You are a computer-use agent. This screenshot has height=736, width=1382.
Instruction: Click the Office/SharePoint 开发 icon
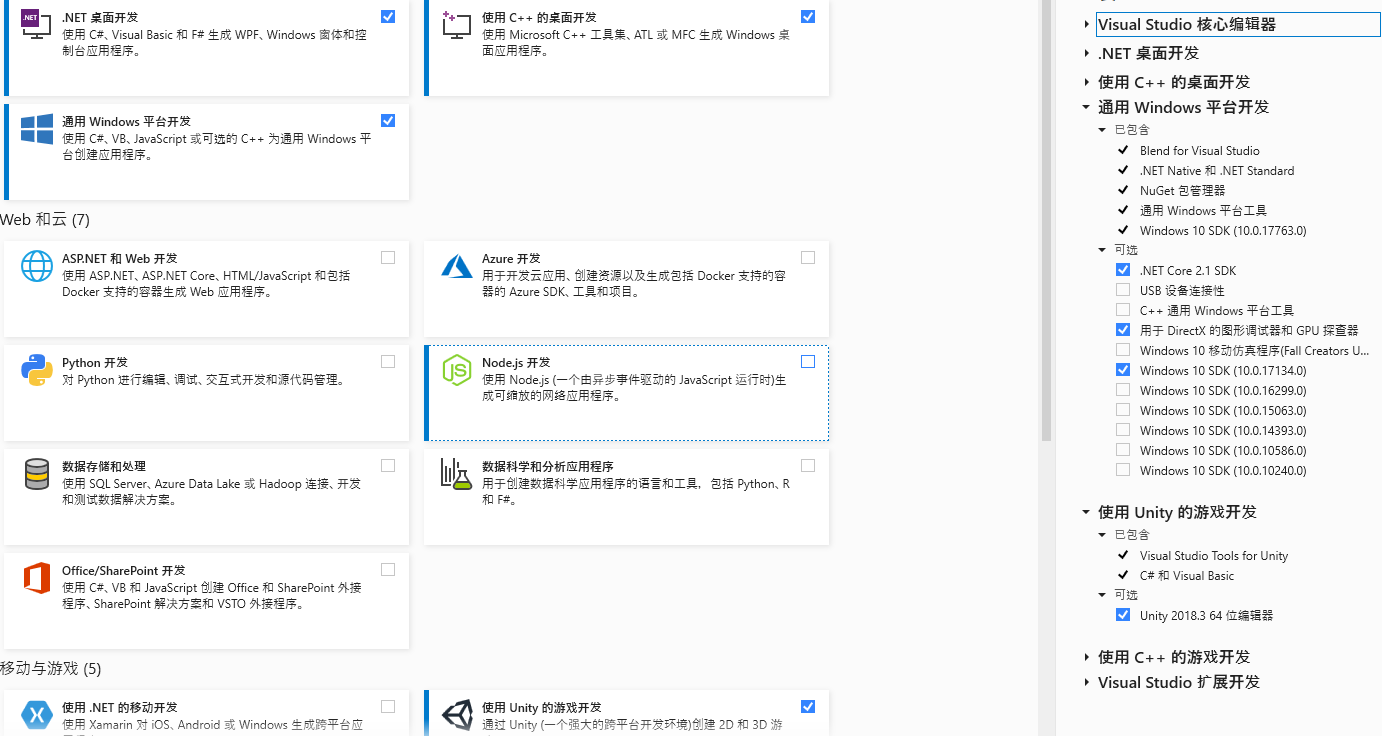[x=37, y=578]
